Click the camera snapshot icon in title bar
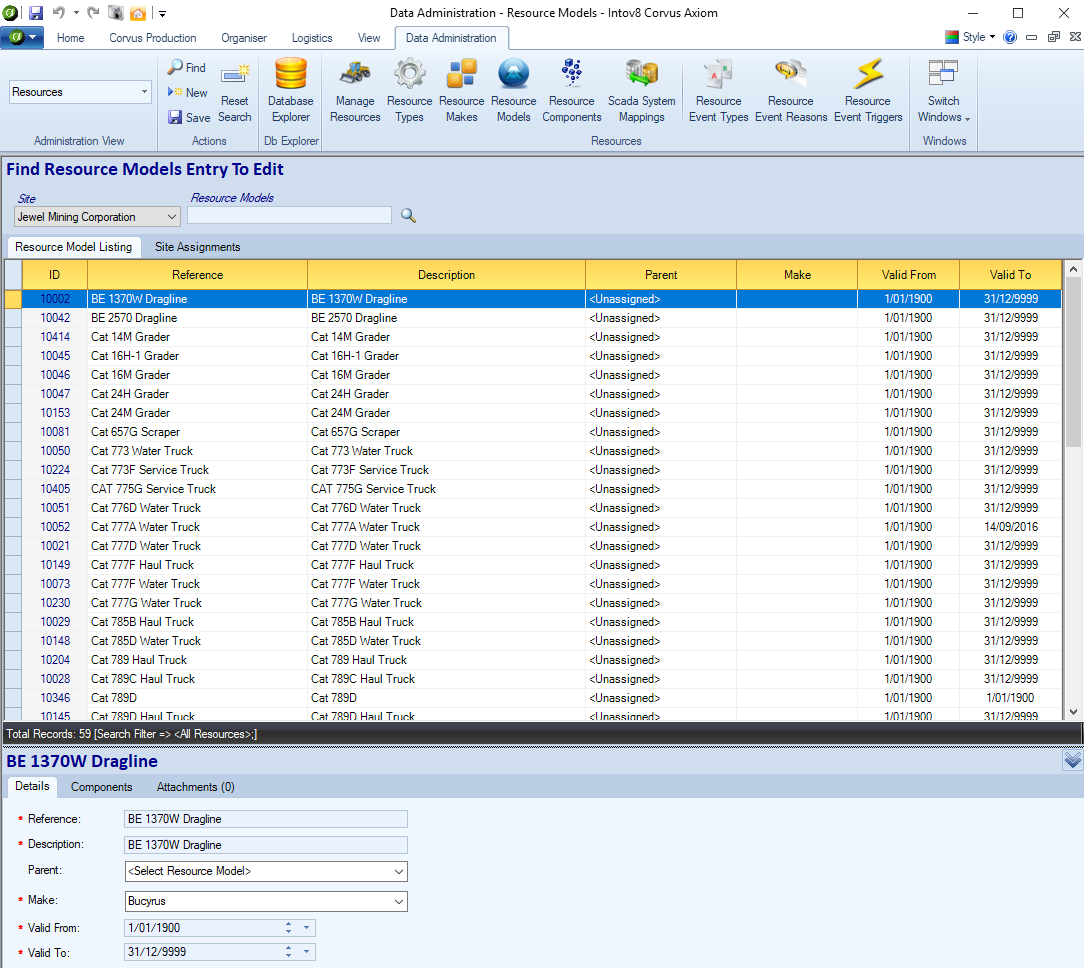1084x968 pixels. point(116,12)
